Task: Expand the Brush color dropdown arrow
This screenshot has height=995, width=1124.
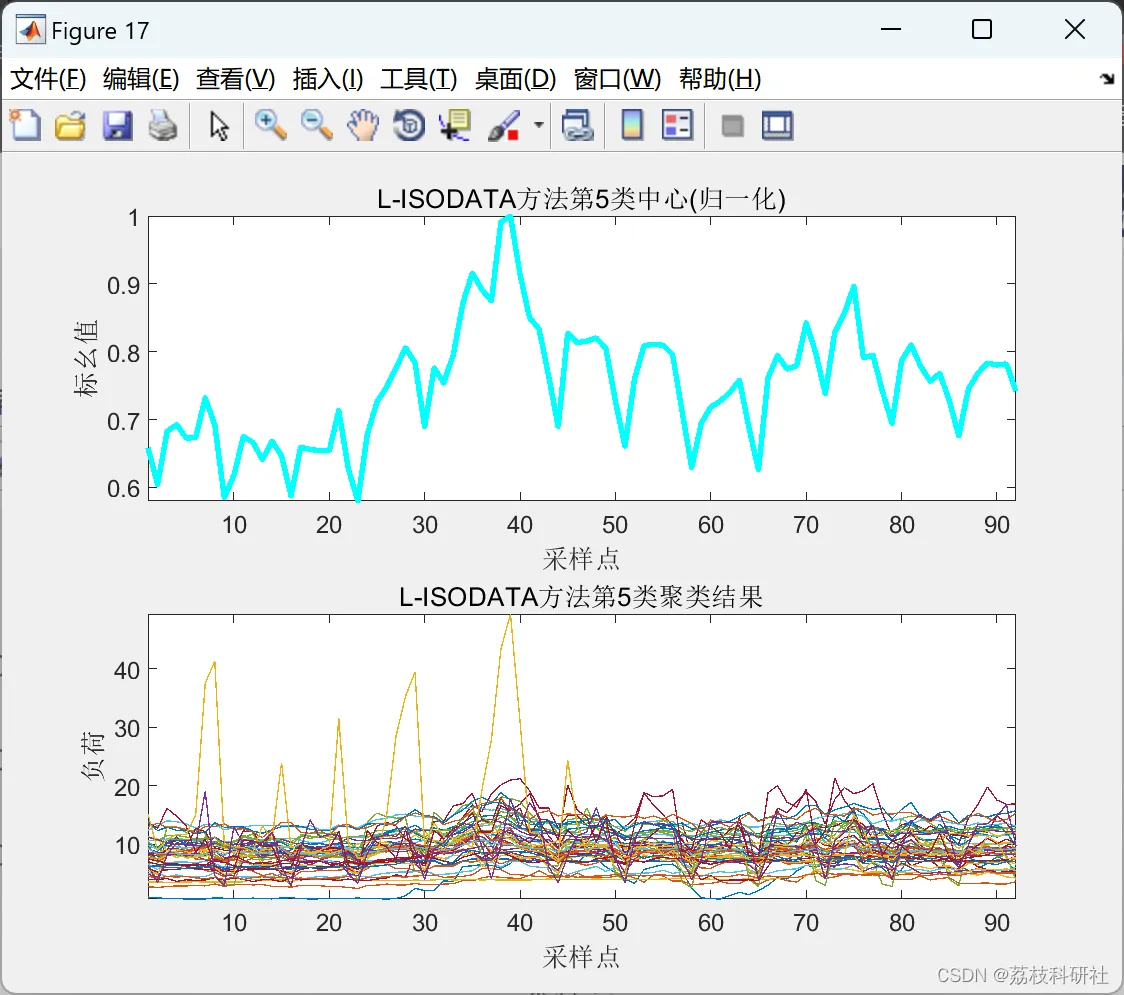Action: (538, 125)
